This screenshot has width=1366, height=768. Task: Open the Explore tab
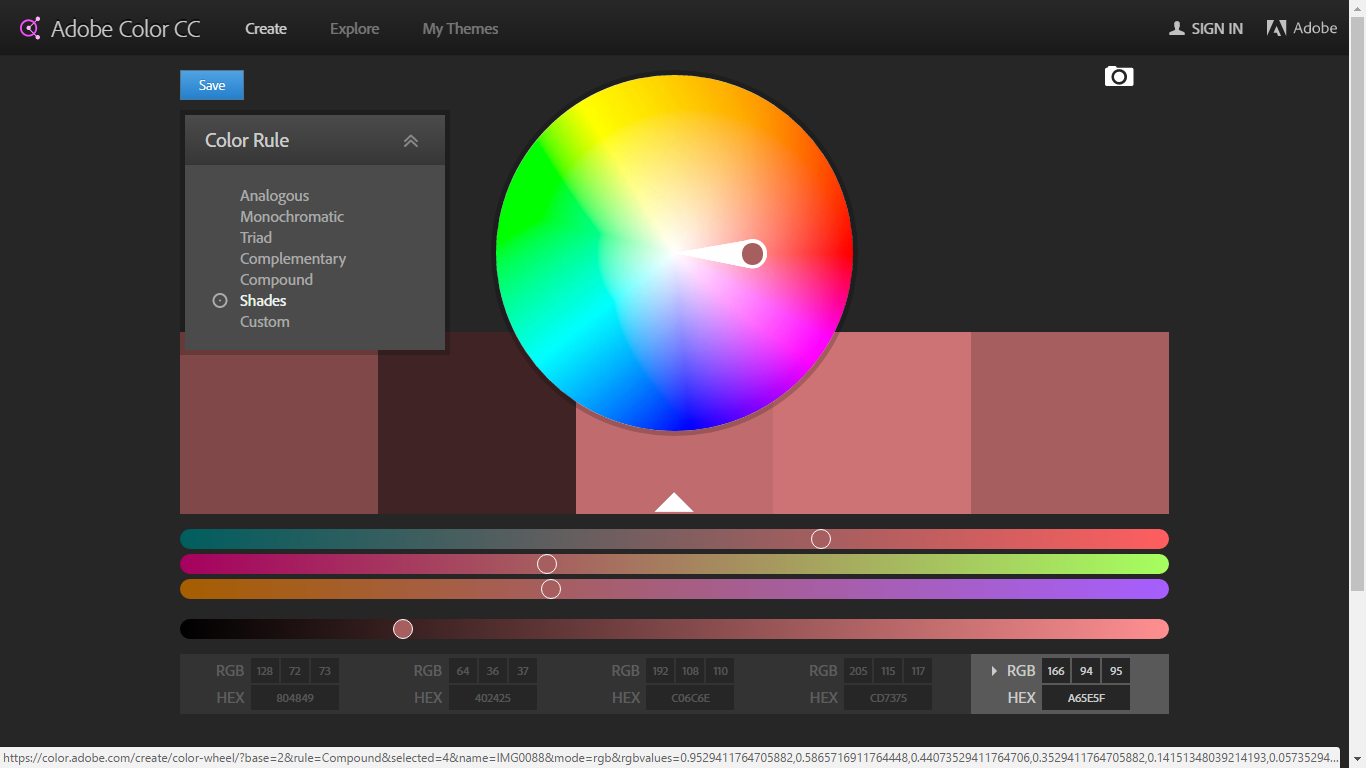coord(355,29)
